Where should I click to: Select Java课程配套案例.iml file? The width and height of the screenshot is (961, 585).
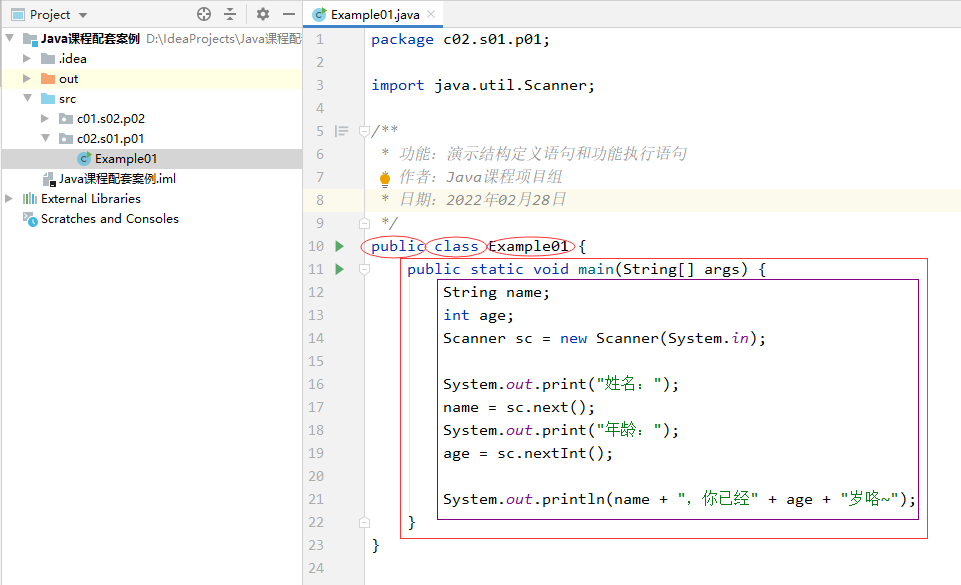click(117, 179)
